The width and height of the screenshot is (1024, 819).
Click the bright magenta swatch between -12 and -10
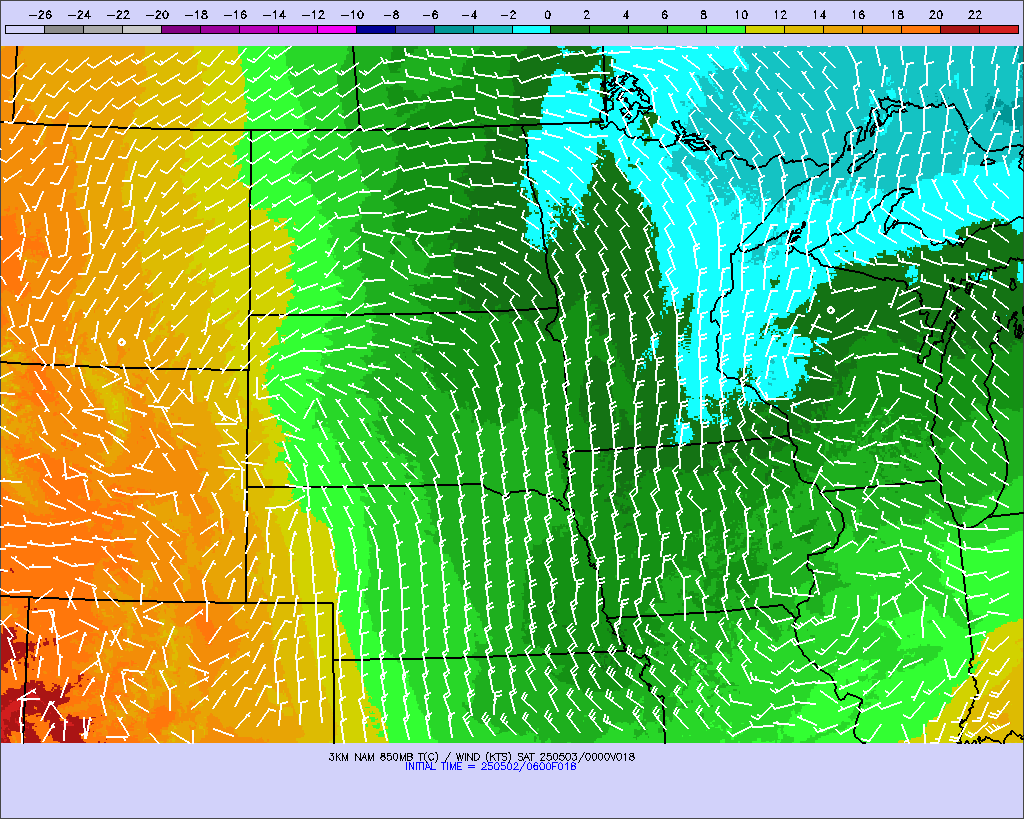tap(337, 29)
